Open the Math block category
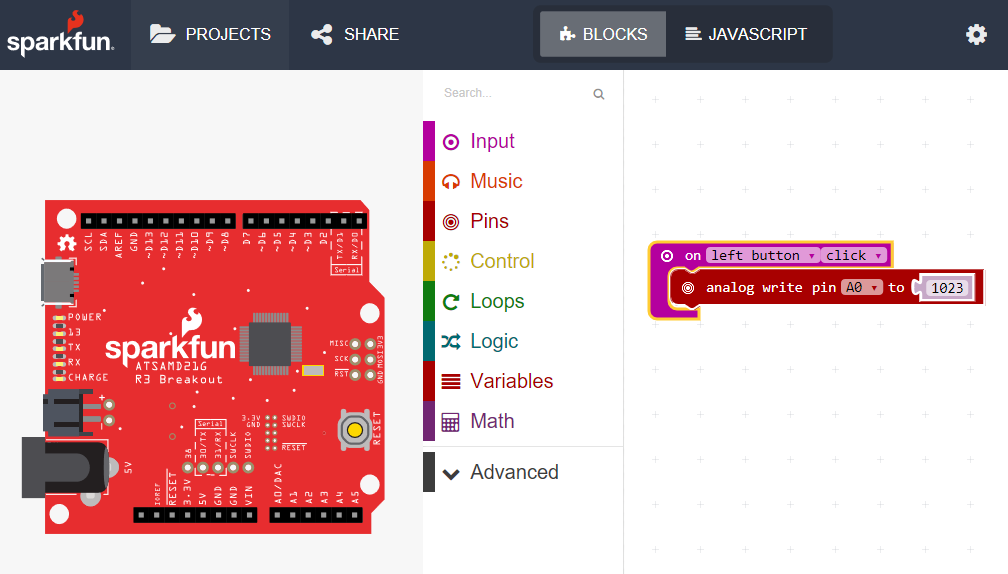Viewport: 1008px width, 574px height. pyautogui.click(x=523, y=421)
